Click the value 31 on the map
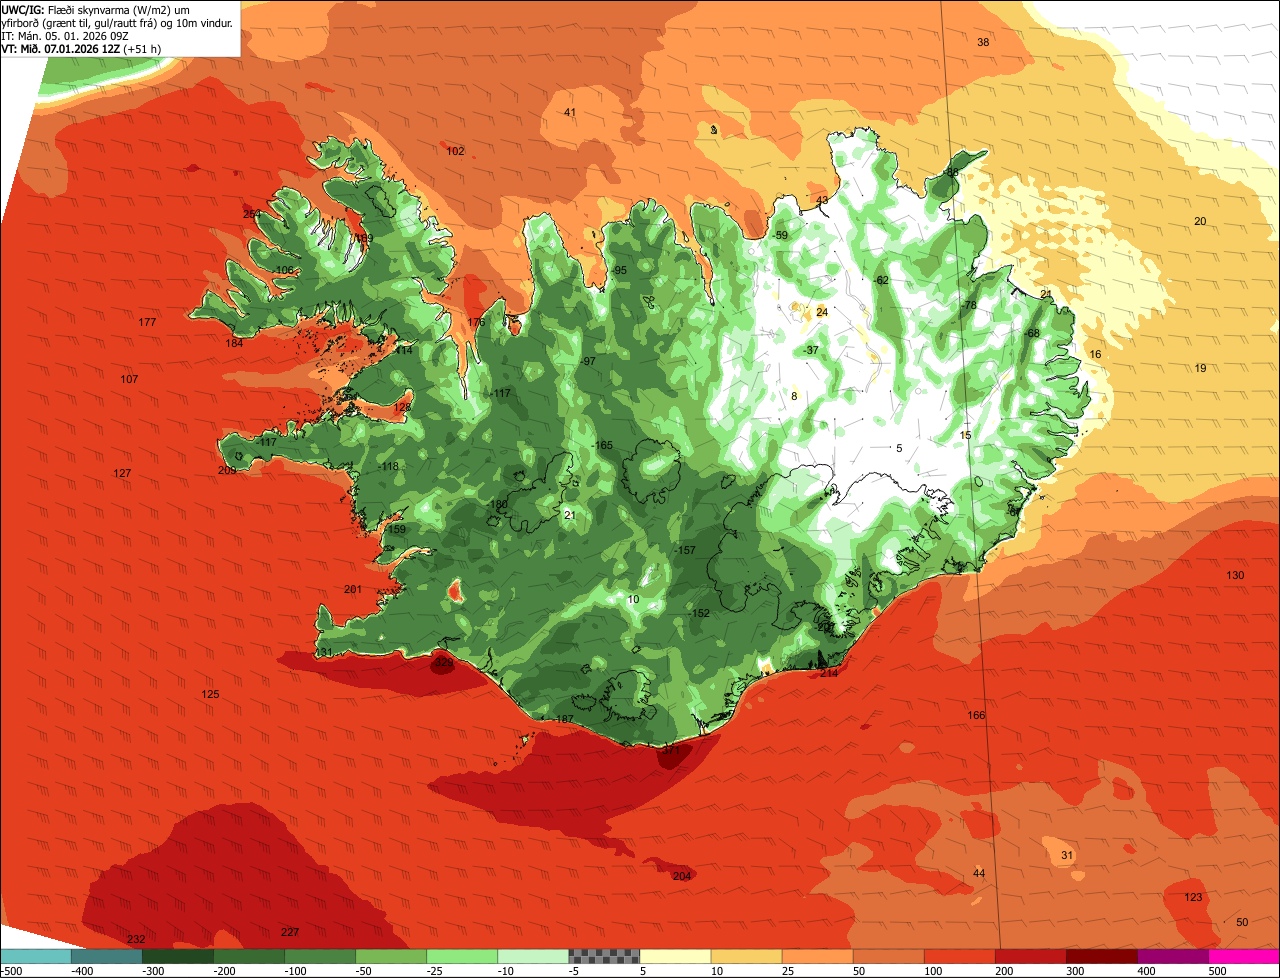1280x978 pixels. coord(1066,855)
